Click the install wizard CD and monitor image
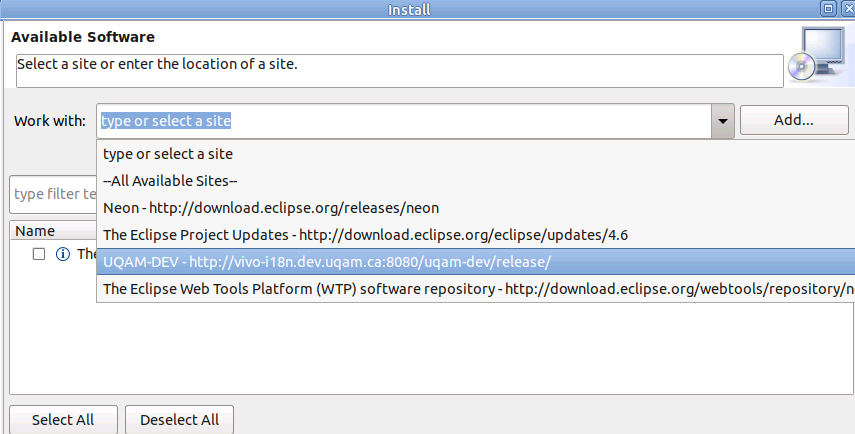Viewport: 855px width, 434px height. tap(820, 55)
